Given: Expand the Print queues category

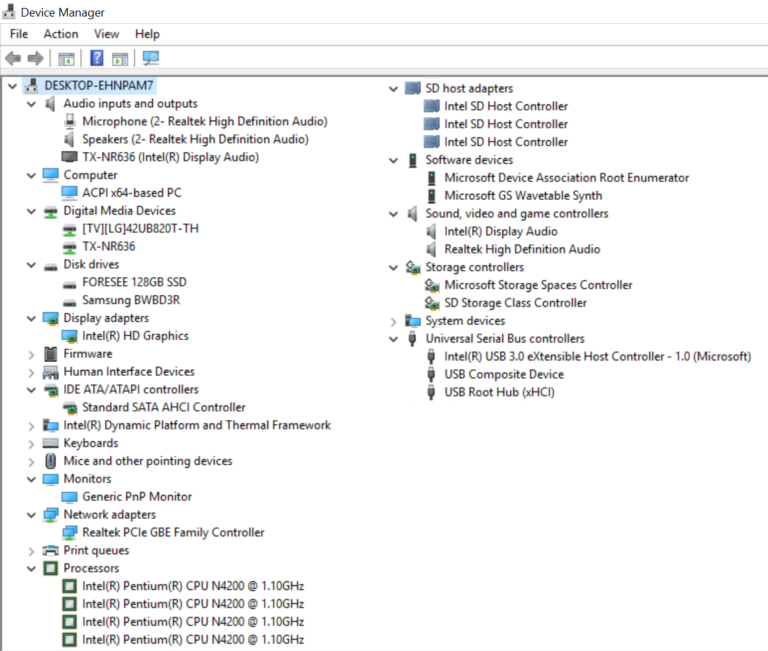Looking at the screenshot, I should [x=31, y=552].
